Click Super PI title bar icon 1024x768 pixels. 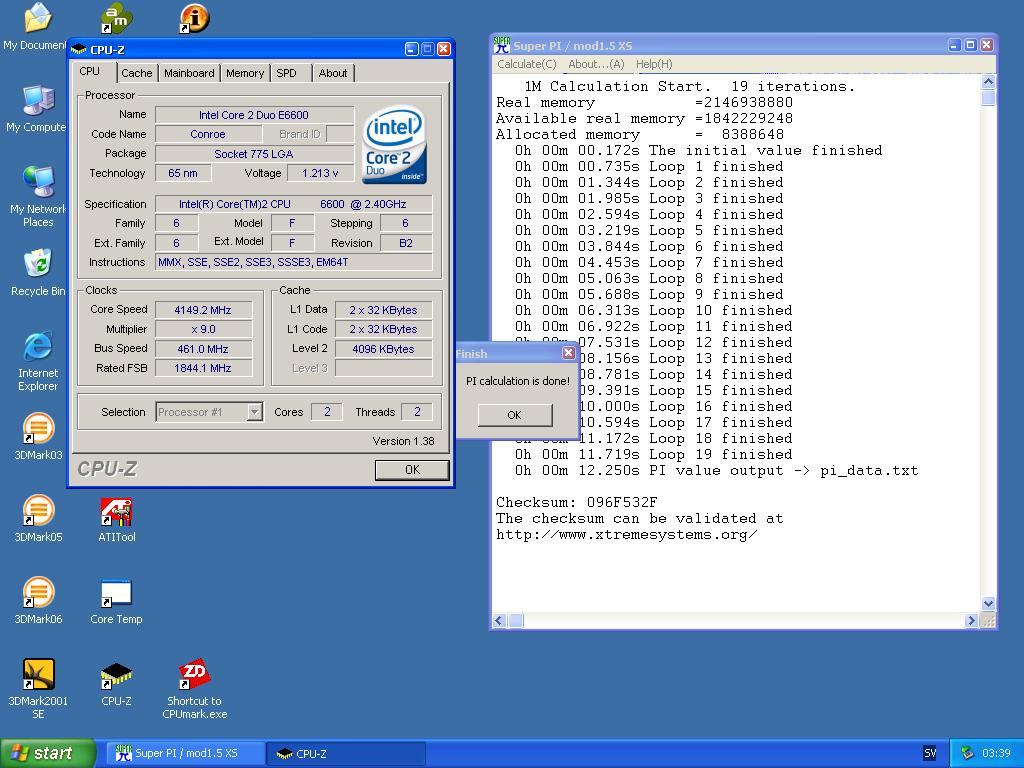point(502,45)
